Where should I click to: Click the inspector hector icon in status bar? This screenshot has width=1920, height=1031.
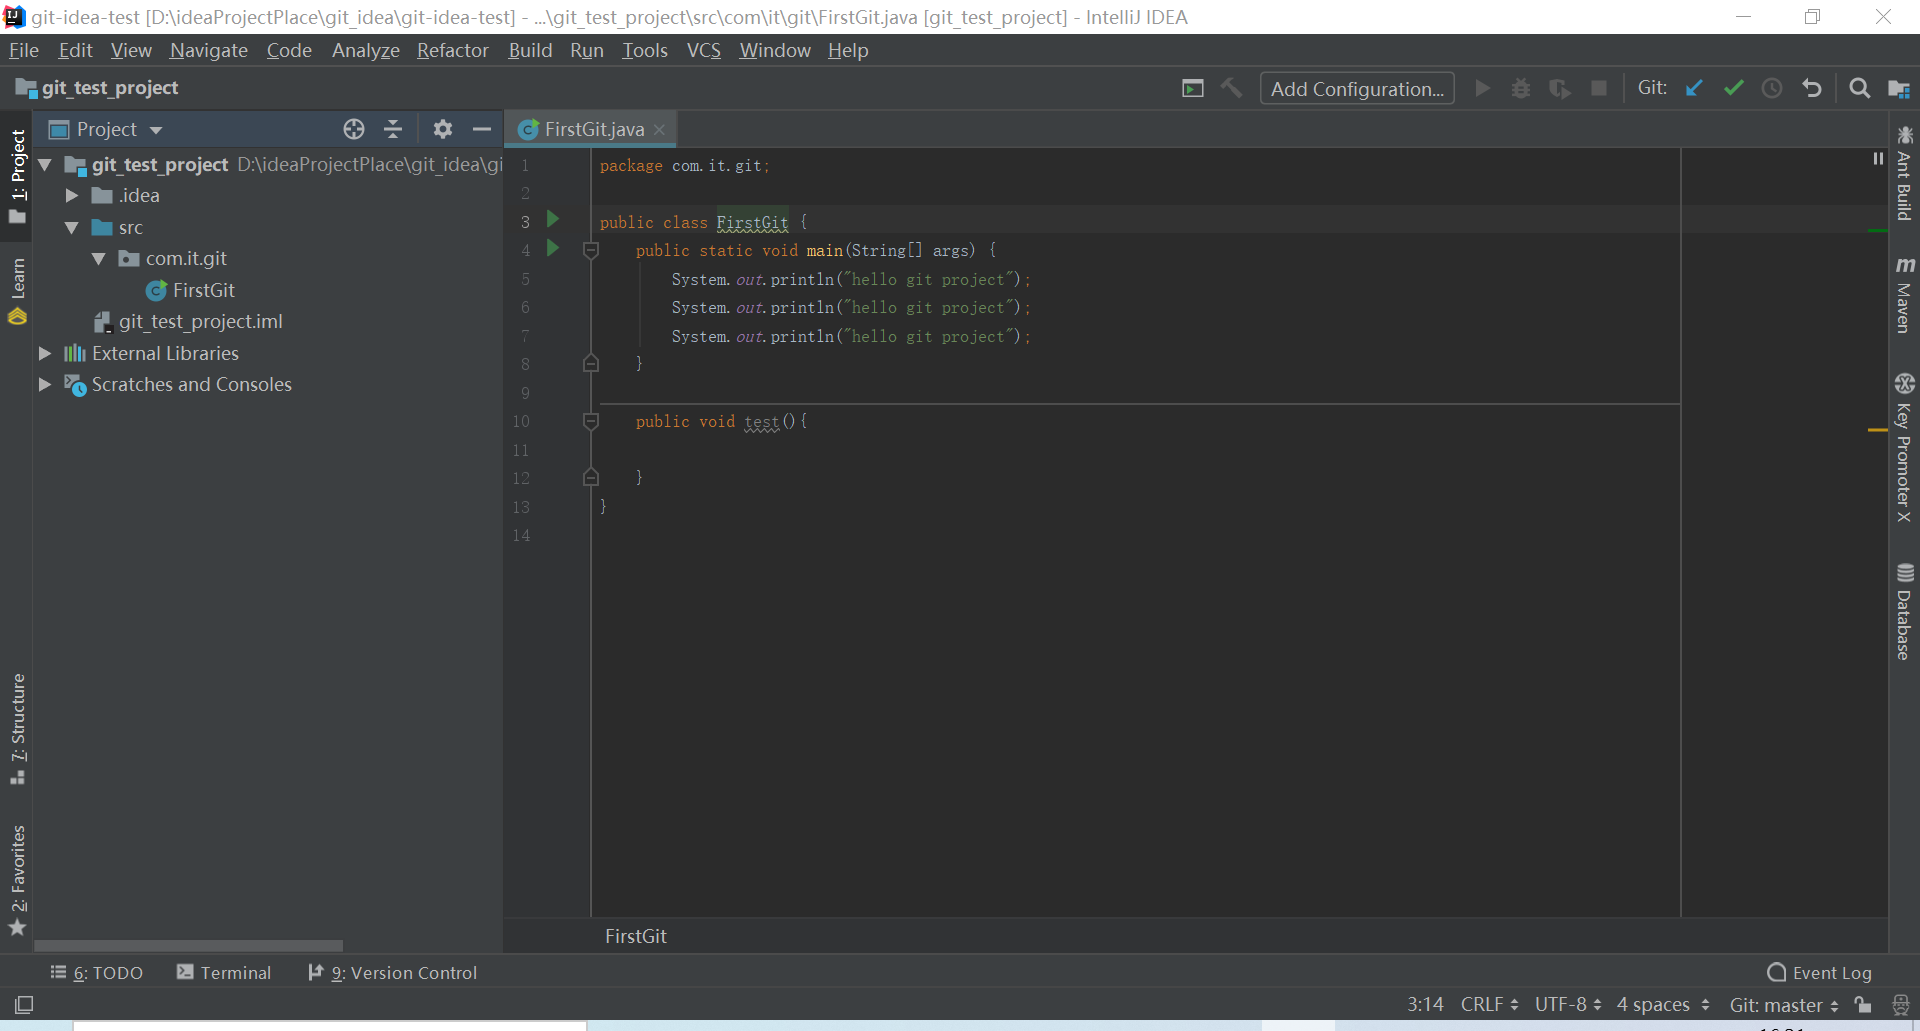[1901, 1004]
